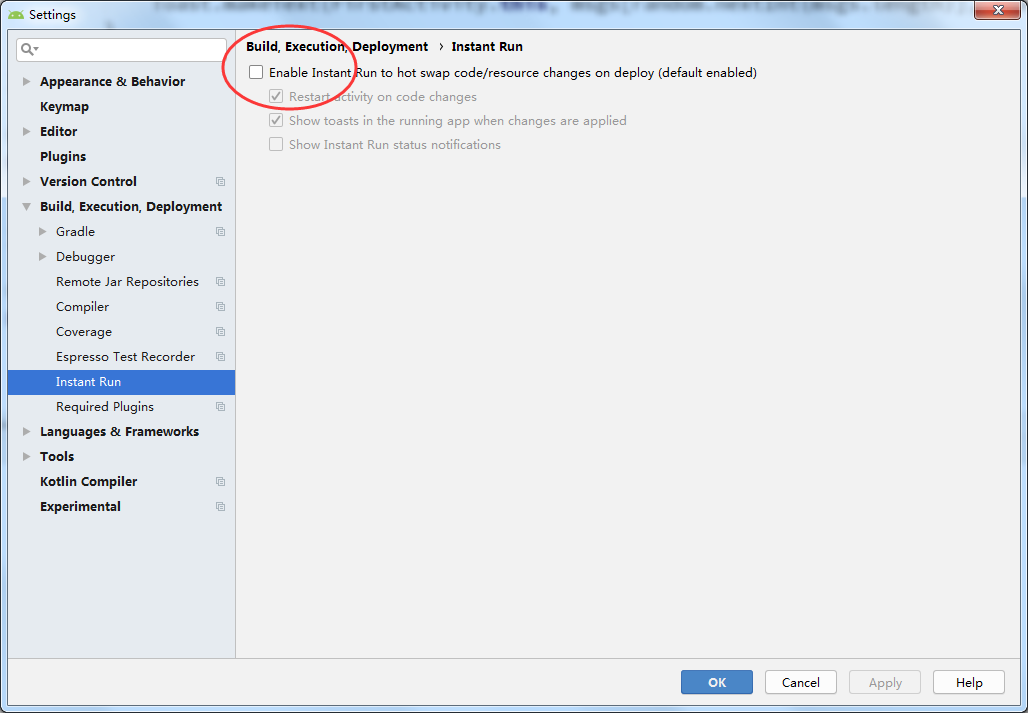
Task: Select the Coverage settings page
Action: 84,332
